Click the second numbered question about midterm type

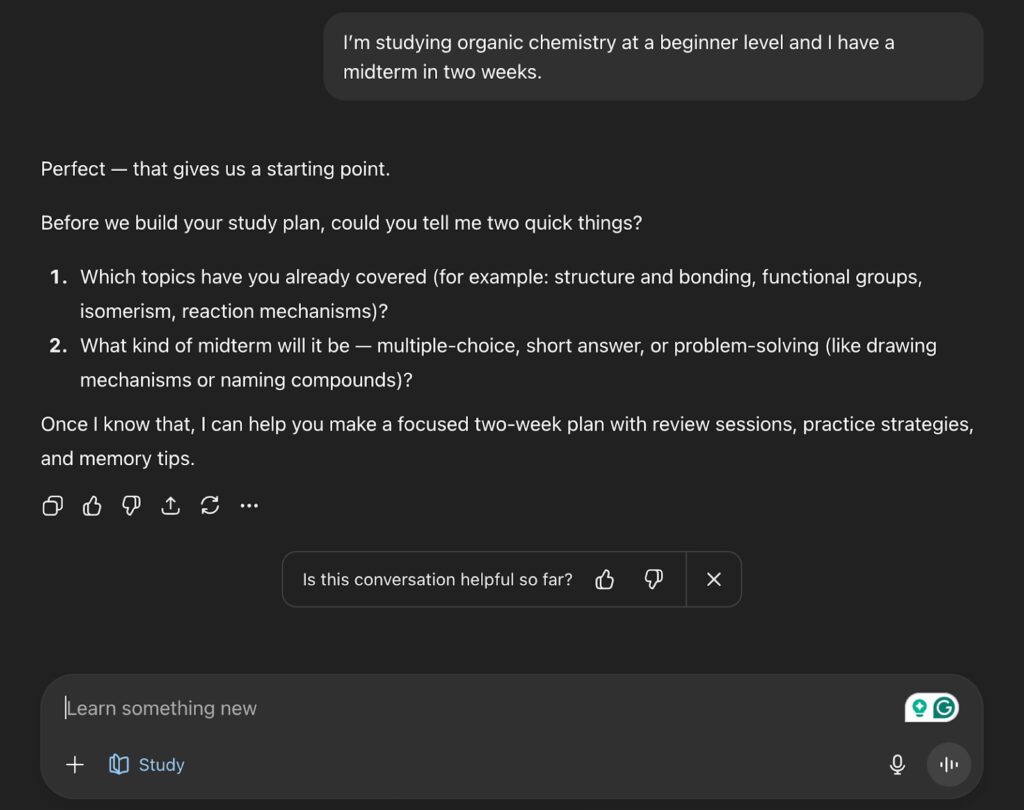(x=508, y=363)
